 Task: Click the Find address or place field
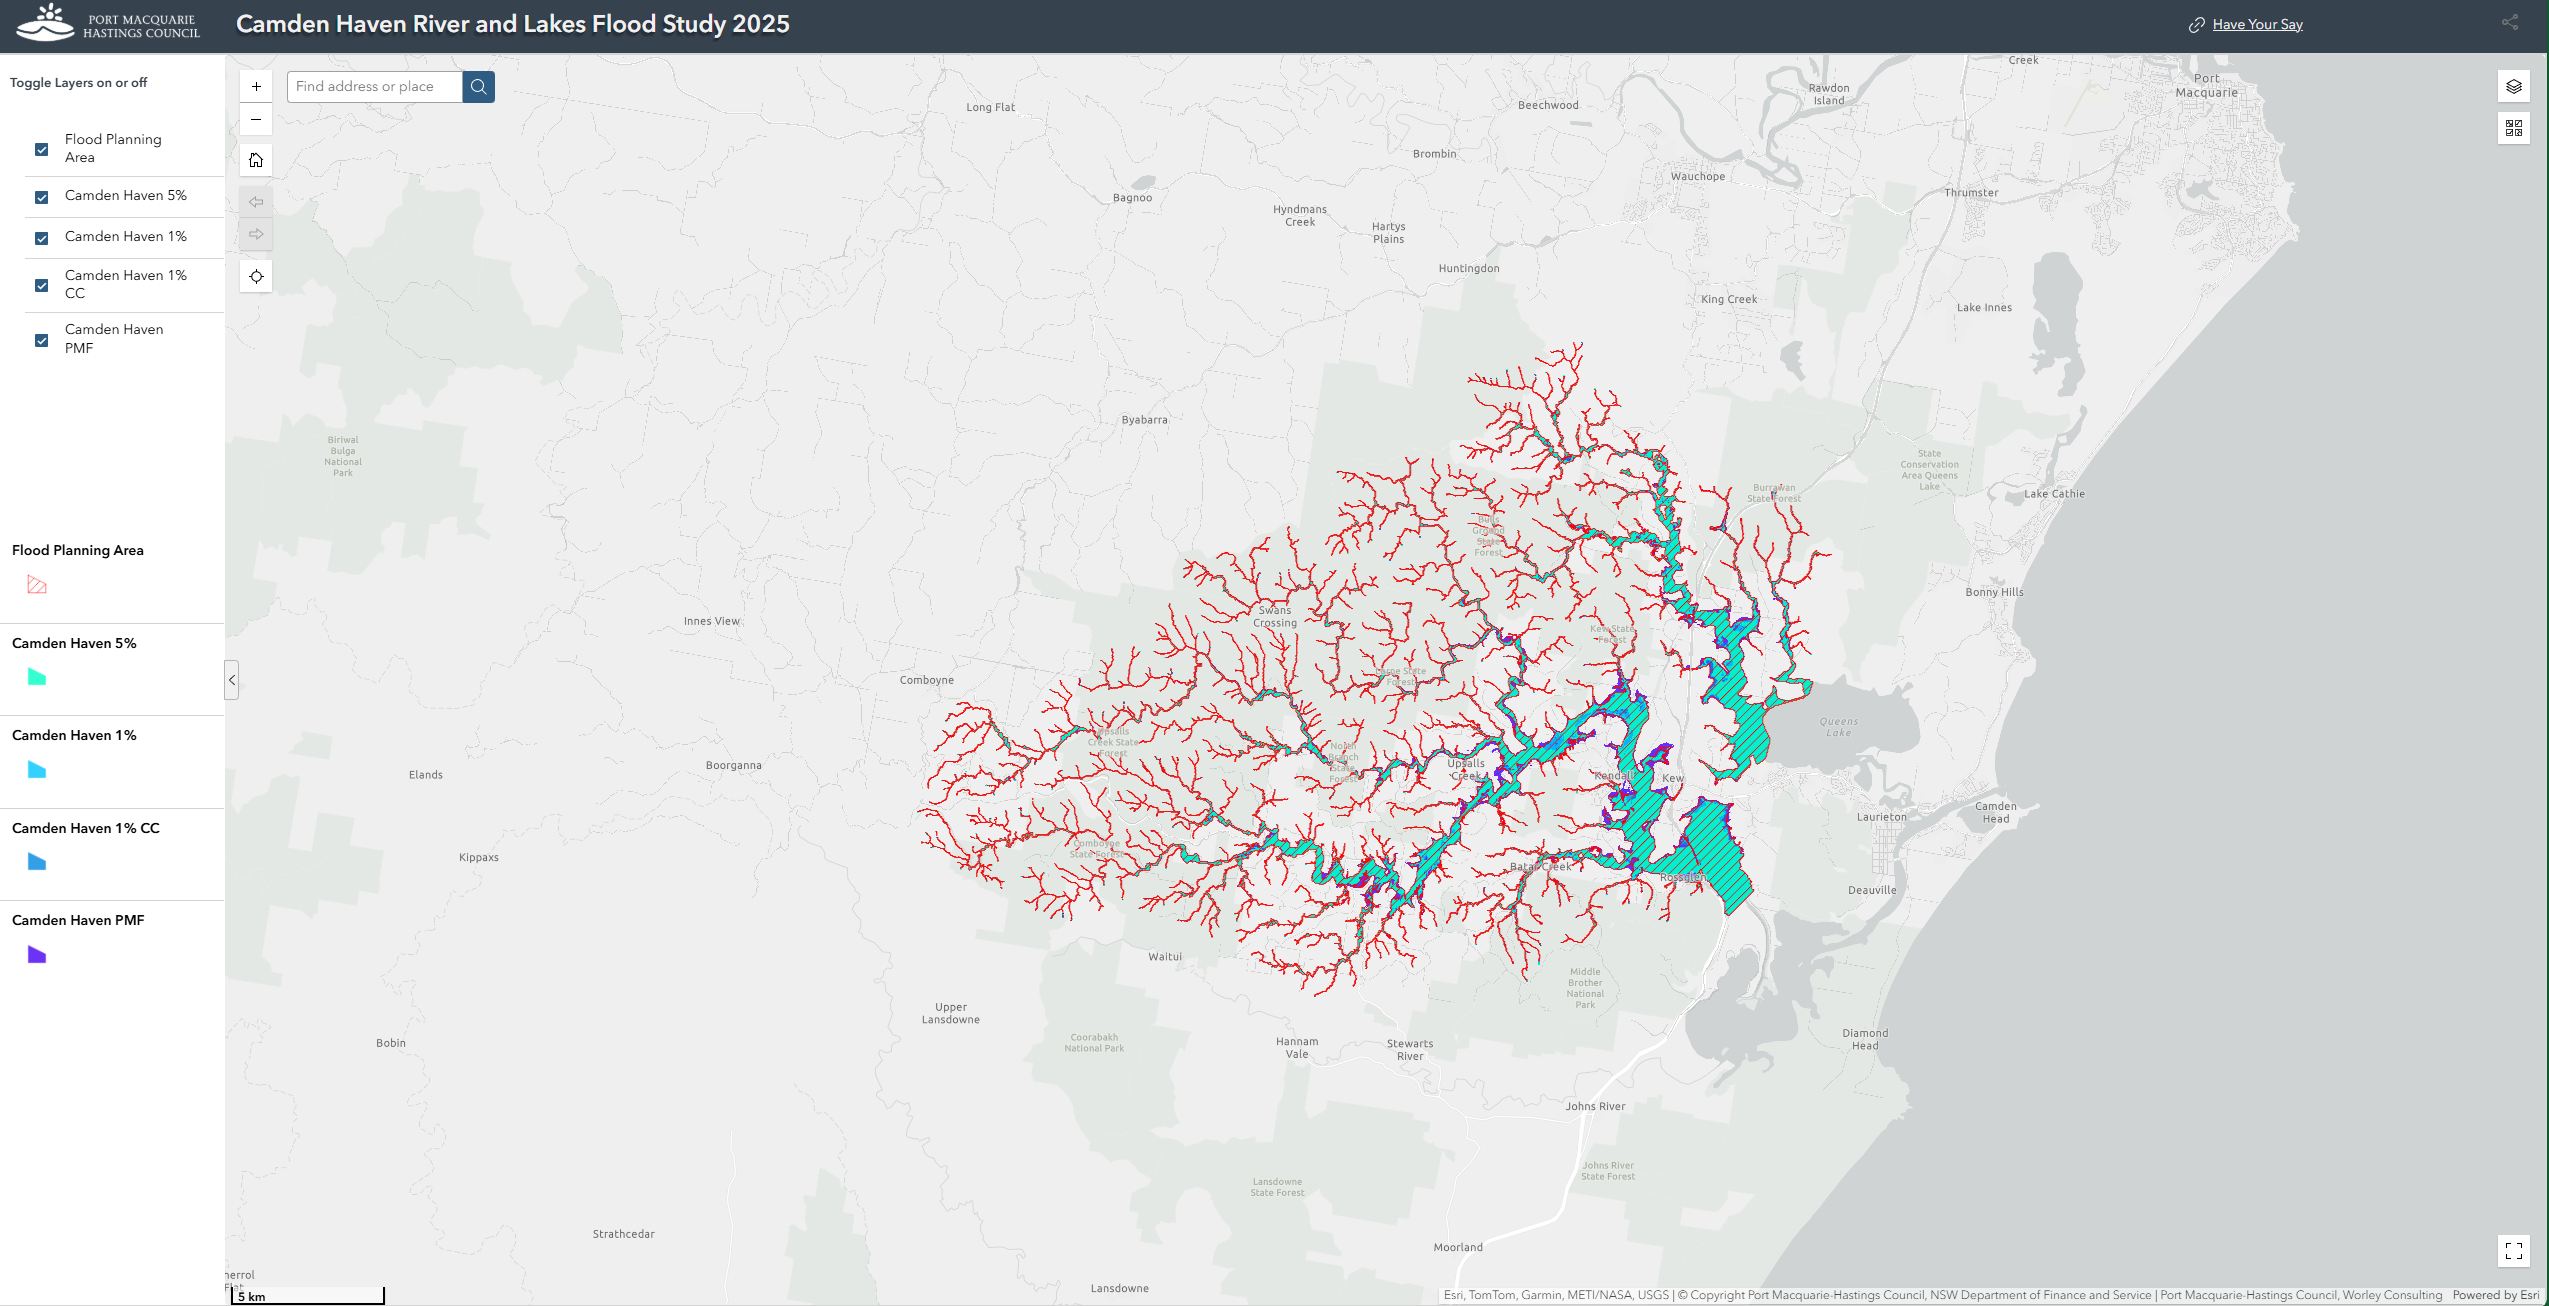[x=374, y=87]
